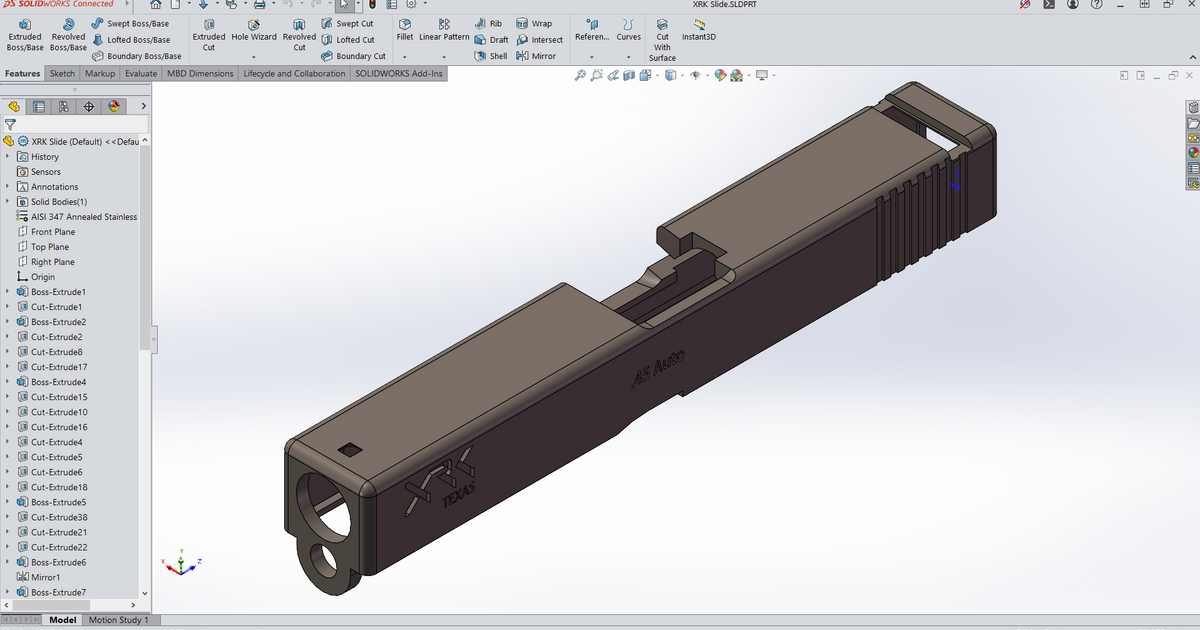This screenshot has height=630, width=1200.
Task: Select the Zoom to Fit icon
Action: tap(580, 74)
